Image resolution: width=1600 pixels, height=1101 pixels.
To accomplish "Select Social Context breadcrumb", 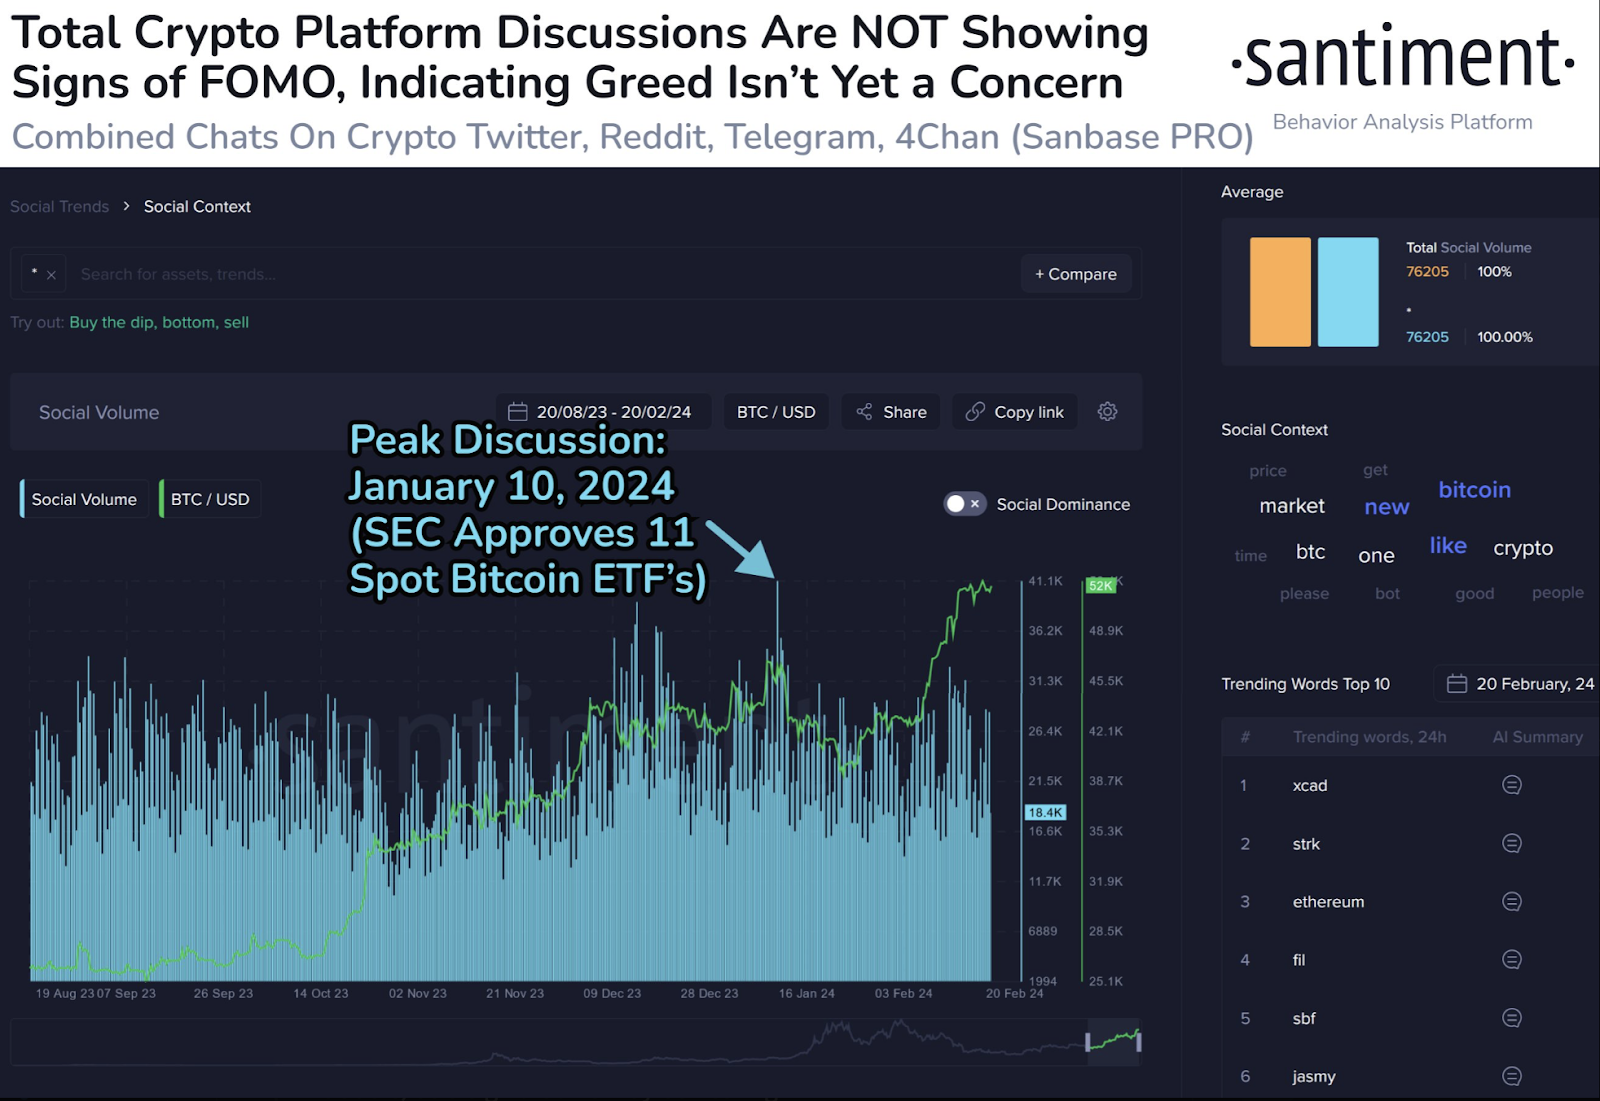I will click(x=197, y=206).
